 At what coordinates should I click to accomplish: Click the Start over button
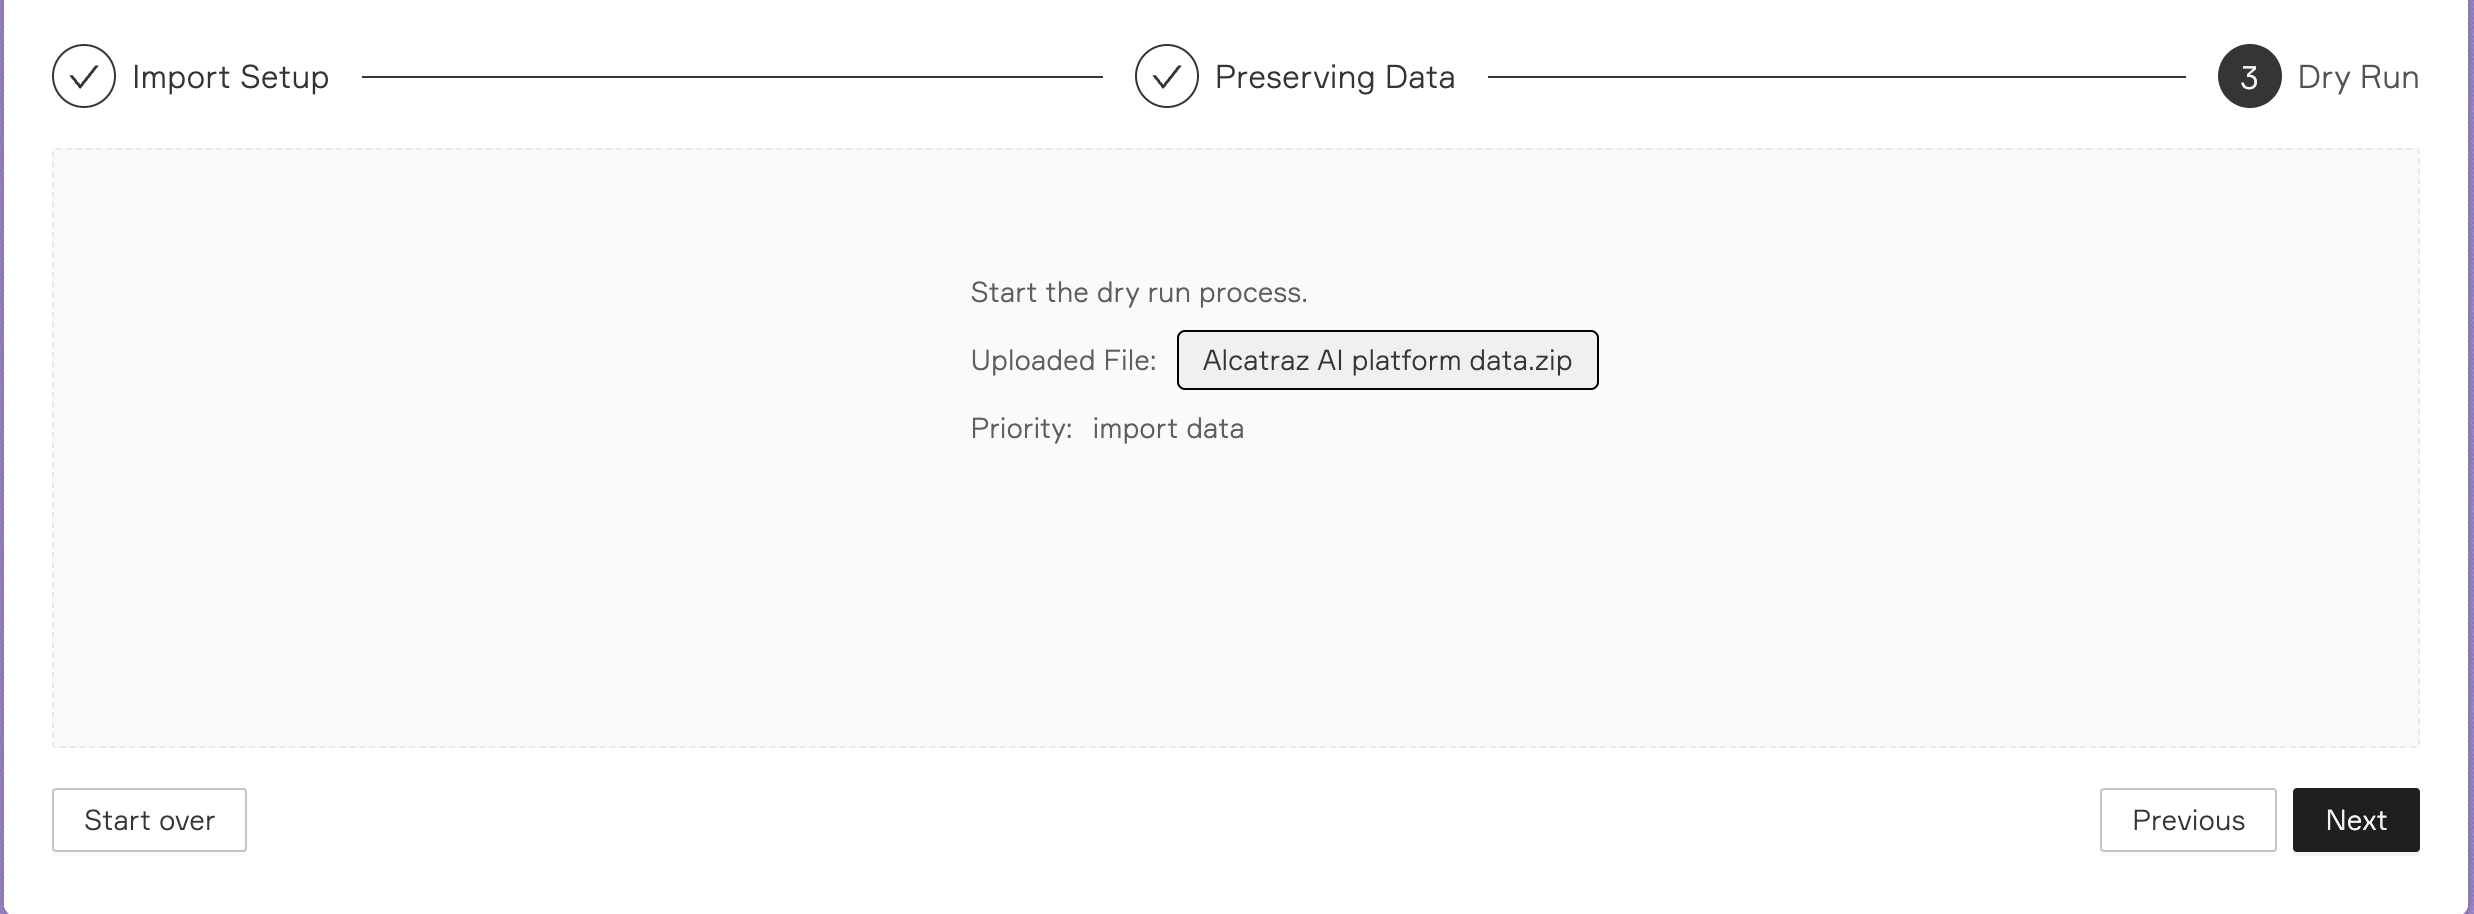coord(149,820)
